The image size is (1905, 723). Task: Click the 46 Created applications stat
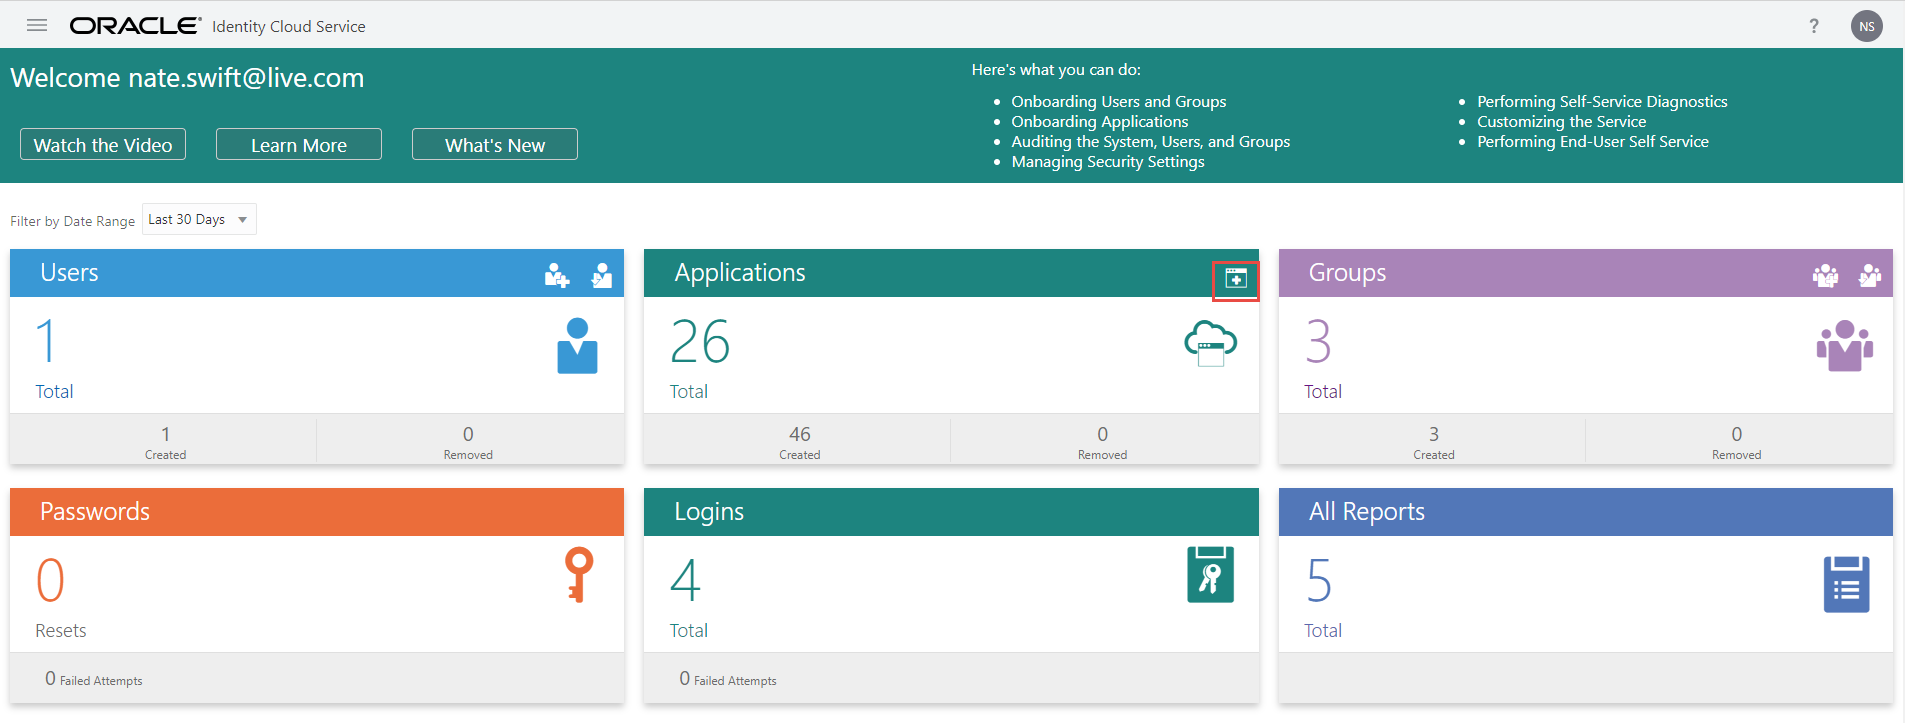799,441
